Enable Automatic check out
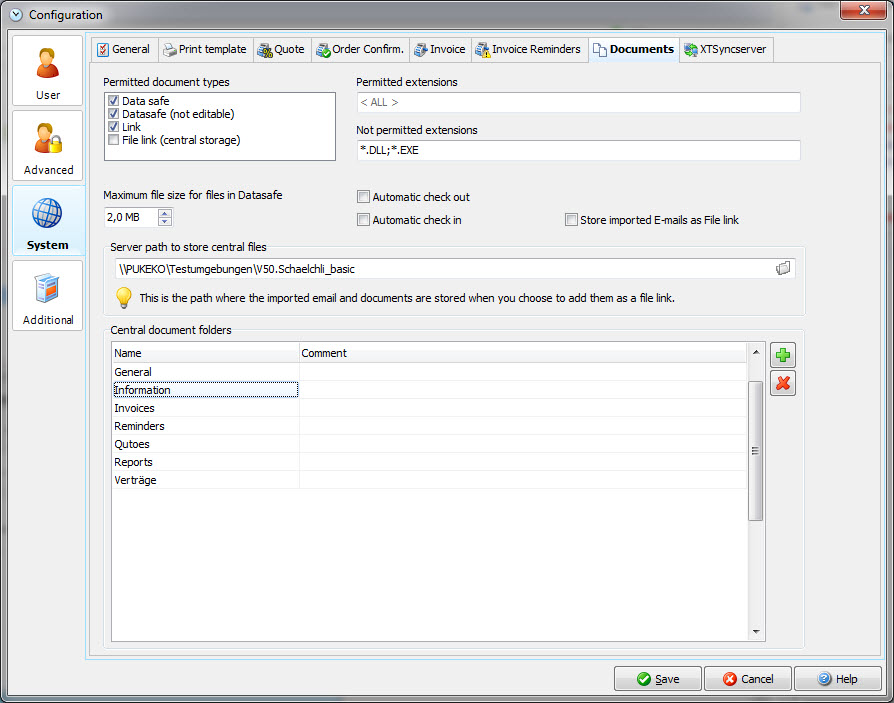Viewport: 894px width, 703px height. [x=364, y=197]
